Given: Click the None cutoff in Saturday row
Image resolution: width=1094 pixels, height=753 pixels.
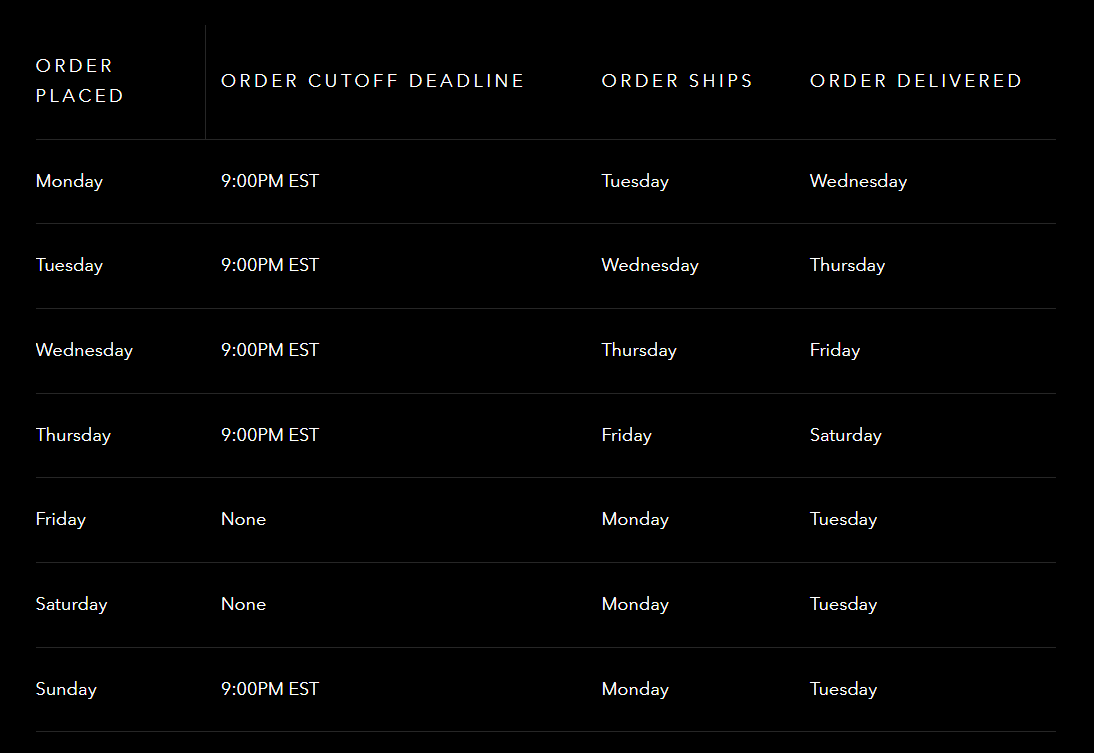Looking at the screenshot, I should tap(243, 604).
